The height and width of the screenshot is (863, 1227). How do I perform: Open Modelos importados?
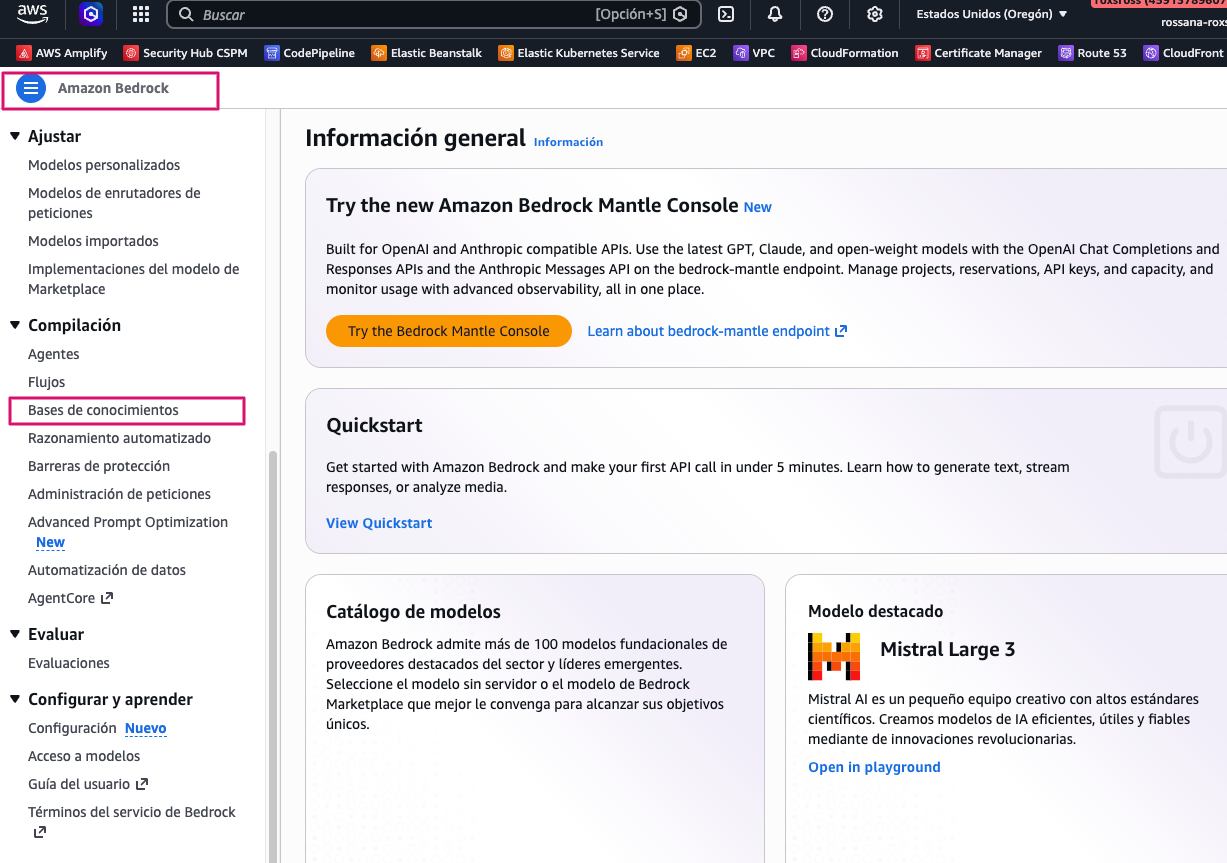(93, 241)
